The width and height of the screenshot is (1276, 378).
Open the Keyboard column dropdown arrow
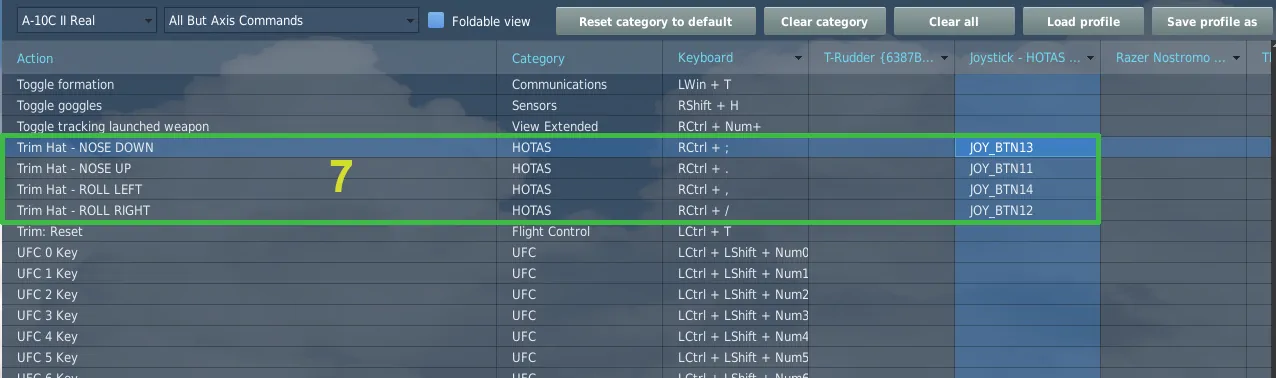coord(798,58)
